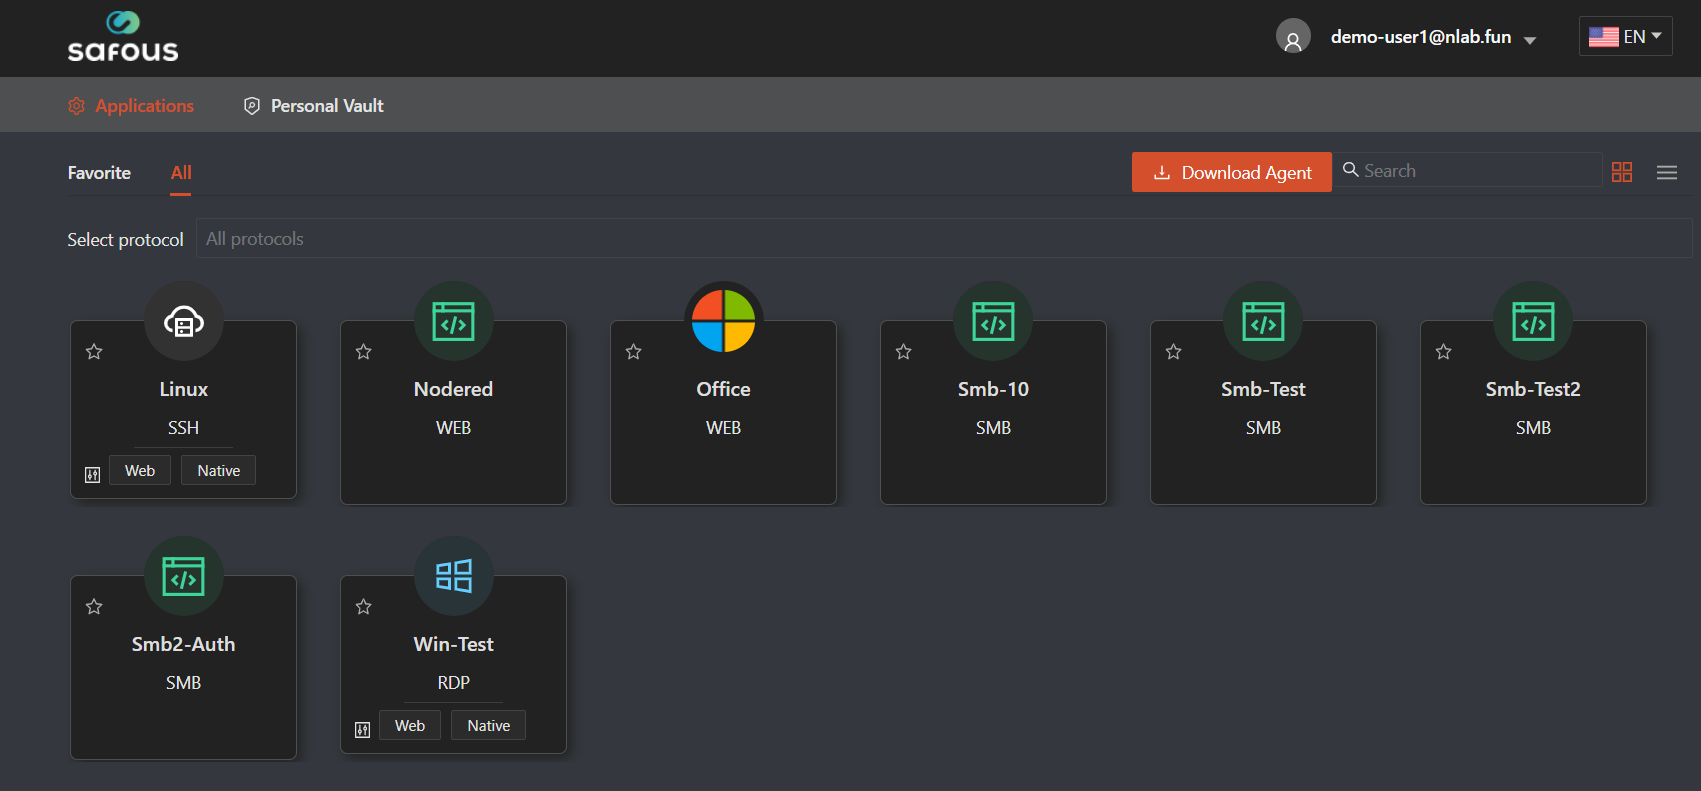Image resolution: width=1701 pixels, height=791 pixels.
Task: Click the Smb2-Auth application icon
Action: pos(184,577)
